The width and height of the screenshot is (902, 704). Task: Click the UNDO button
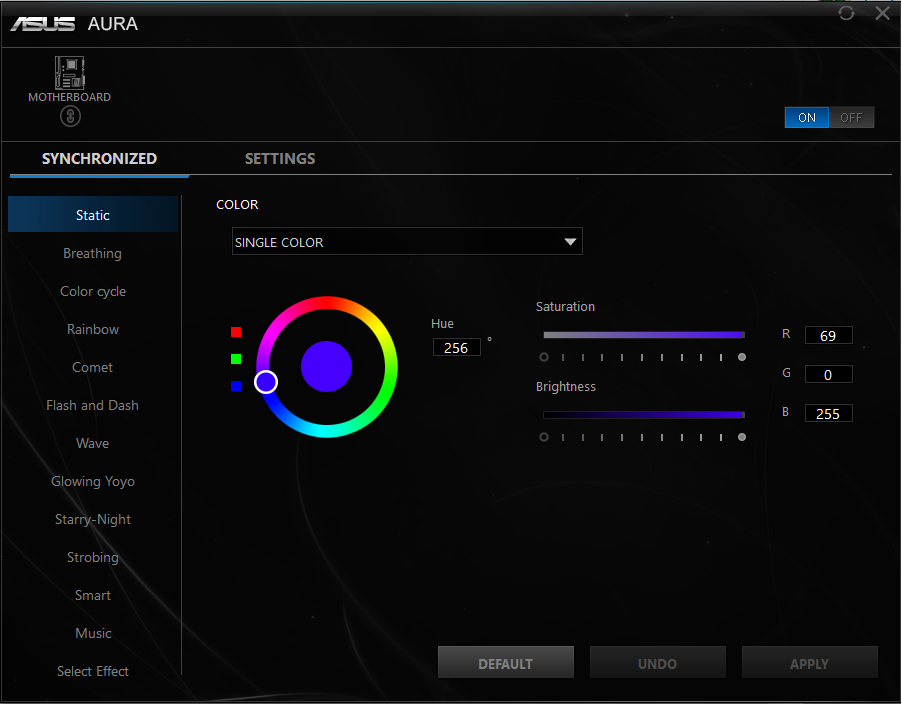coord(658,663)
